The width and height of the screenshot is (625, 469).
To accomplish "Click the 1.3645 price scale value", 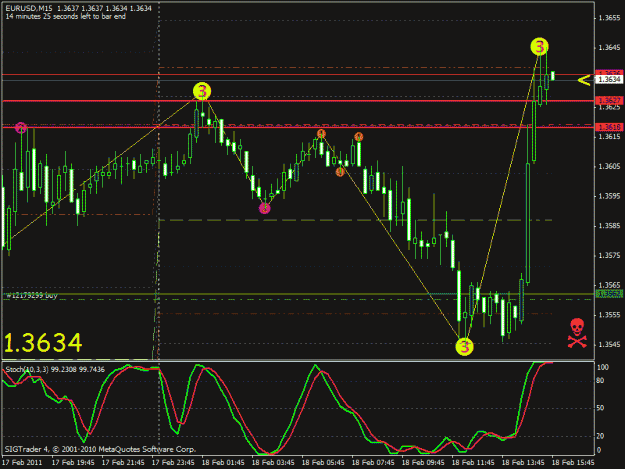I will (609, 48).
